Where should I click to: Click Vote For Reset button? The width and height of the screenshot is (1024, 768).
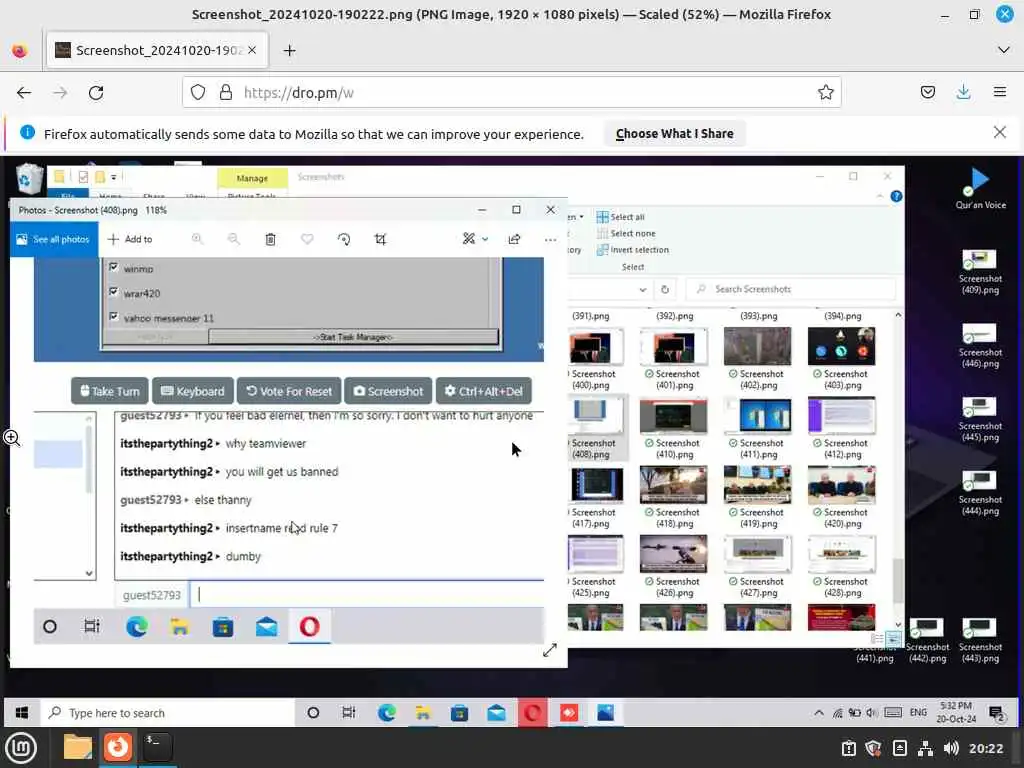[x=289, y=391]
